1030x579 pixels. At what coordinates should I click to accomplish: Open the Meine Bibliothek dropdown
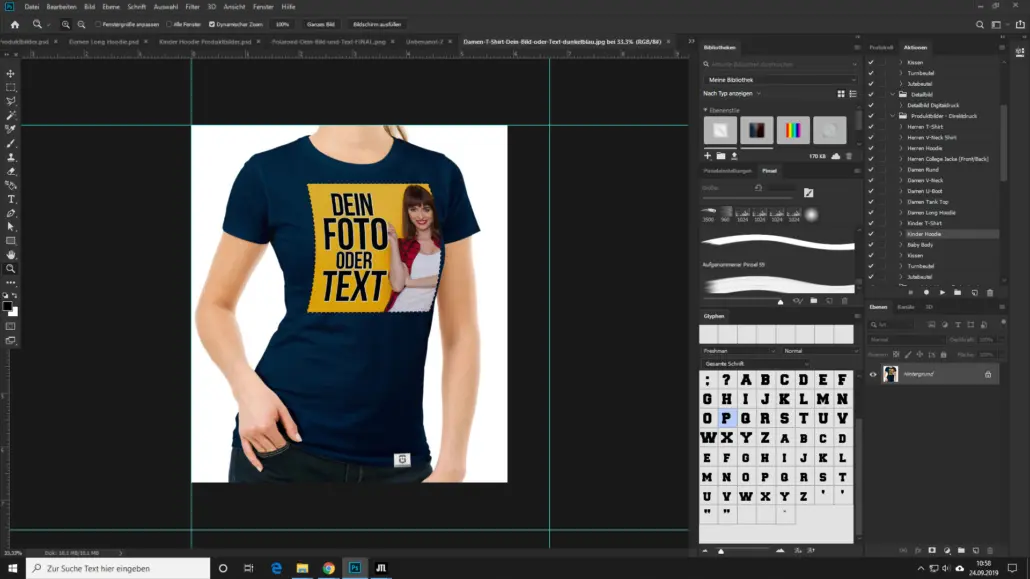(780, 79)
